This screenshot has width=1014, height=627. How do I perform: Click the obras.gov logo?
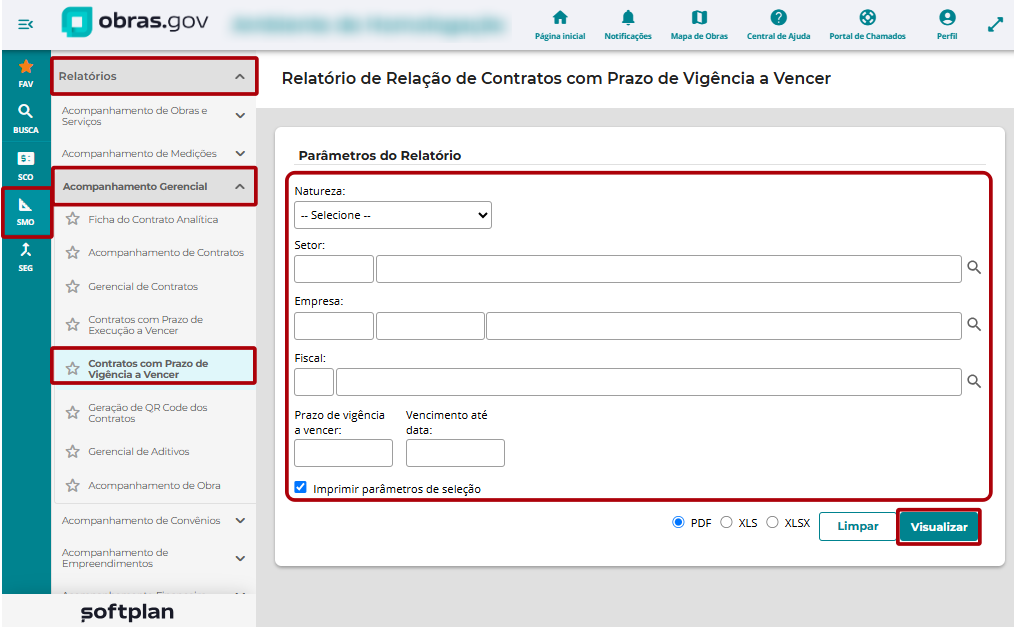pyautogui.click(x=135, y=22)
